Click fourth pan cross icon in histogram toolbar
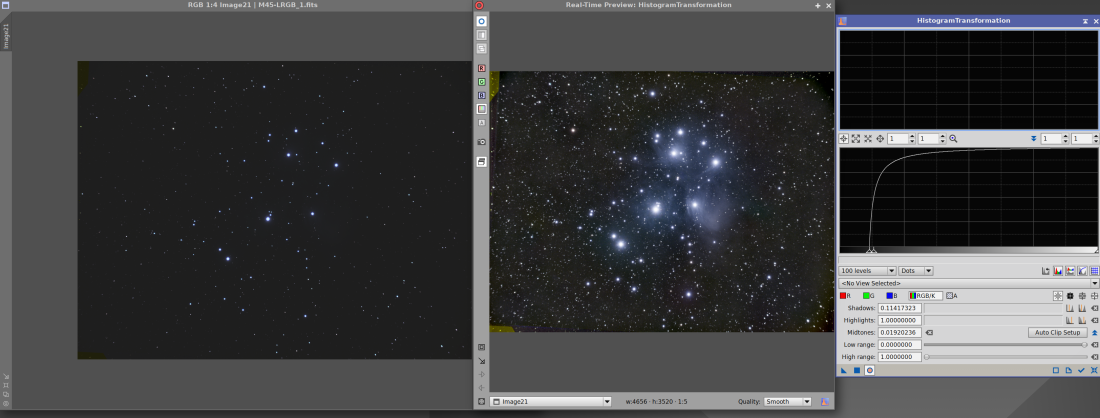This screenshot has width=1100, height=418. point(880,139)
